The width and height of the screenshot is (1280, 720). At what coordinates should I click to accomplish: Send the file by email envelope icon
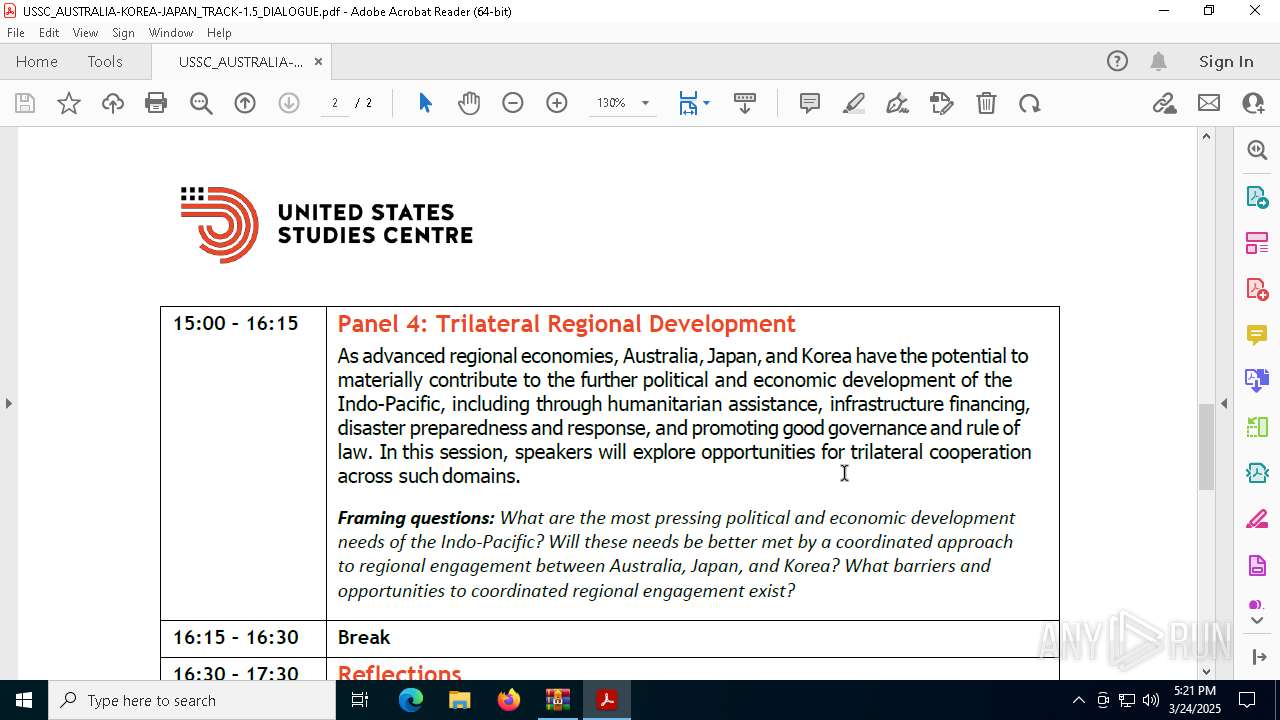(x=1209, y=103)
